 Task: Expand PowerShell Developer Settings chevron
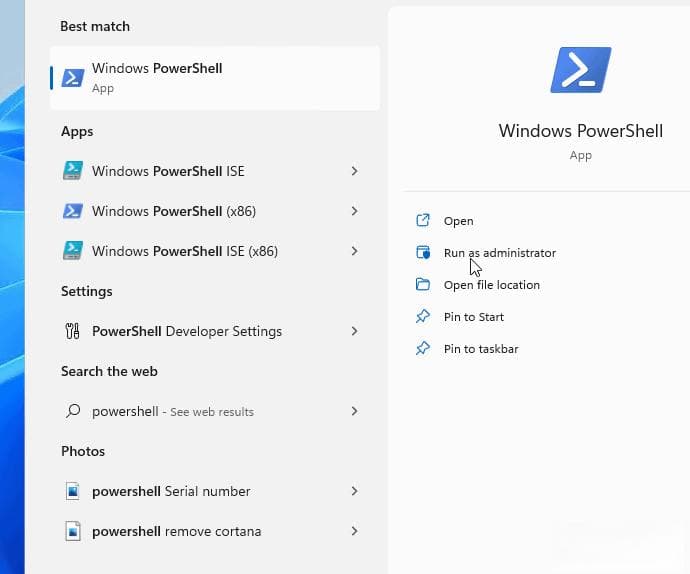tap(354, 331)
